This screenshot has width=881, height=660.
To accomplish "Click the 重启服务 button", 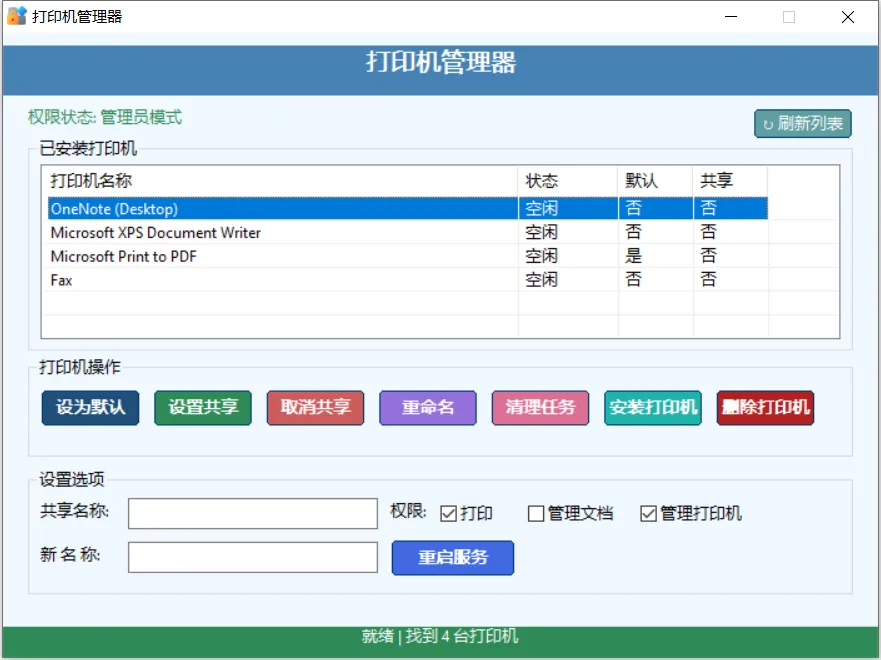I will (x=453, y=558).
